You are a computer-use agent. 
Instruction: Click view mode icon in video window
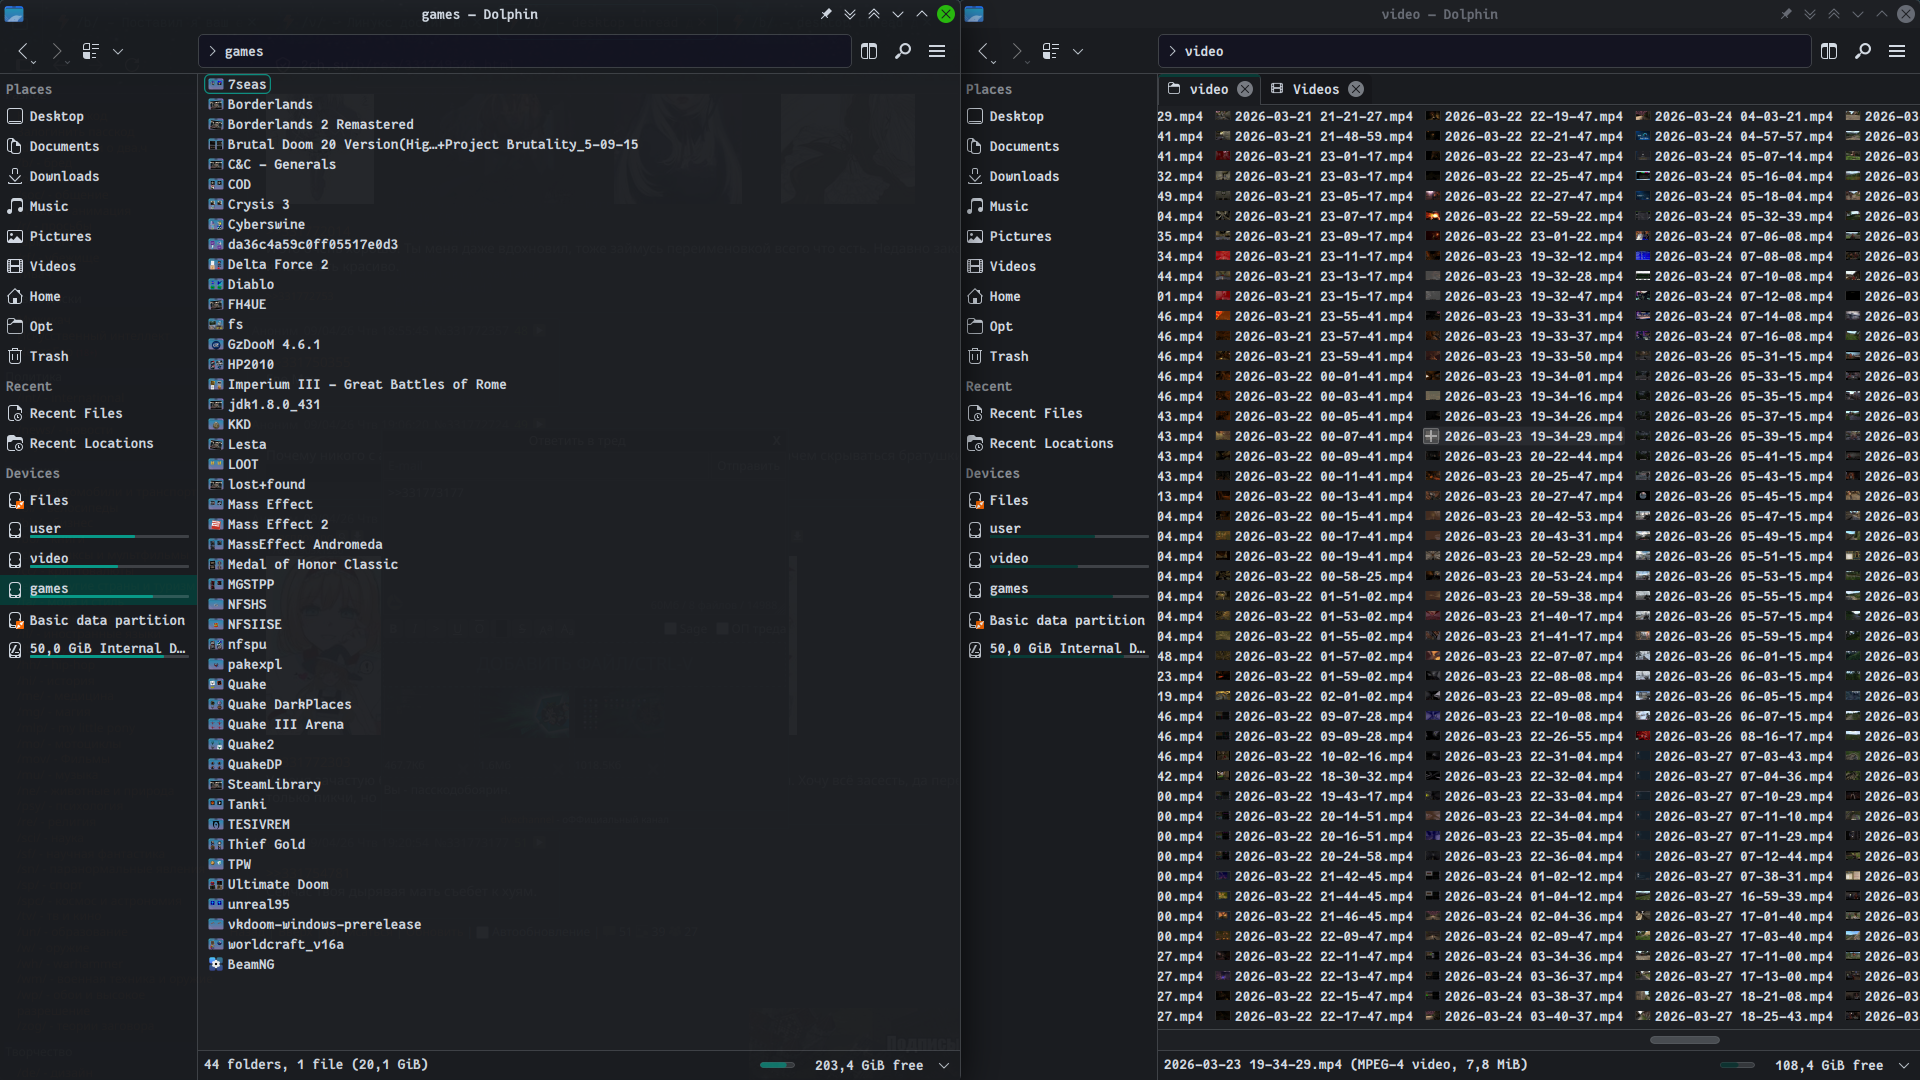1051,51
